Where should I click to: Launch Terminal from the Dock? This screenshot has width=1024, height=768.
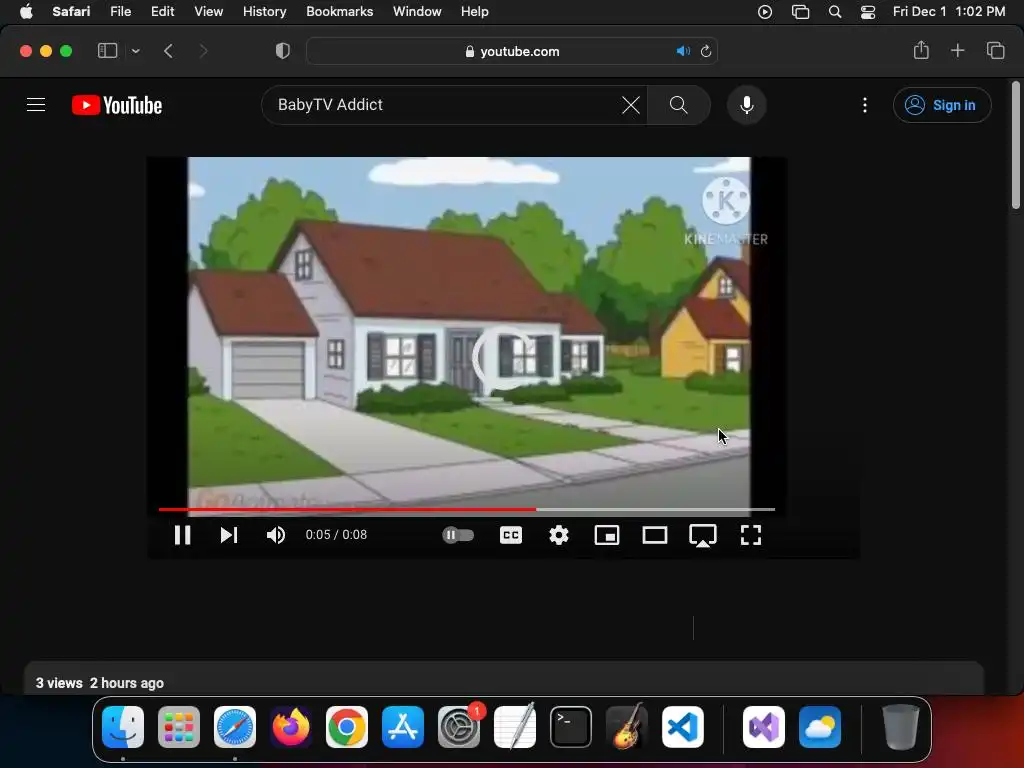(571, 727)
